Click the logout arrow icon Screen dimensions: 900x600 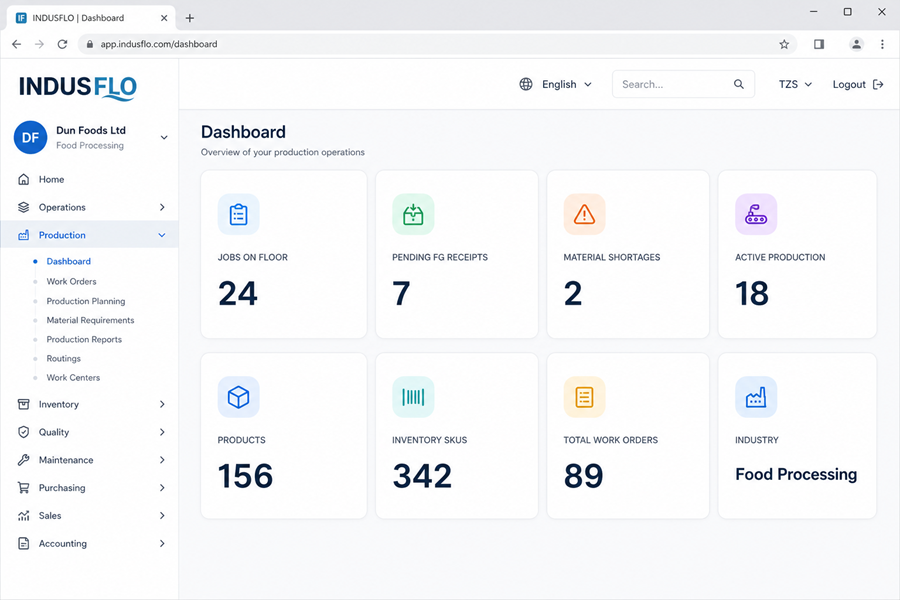(878, 84)
